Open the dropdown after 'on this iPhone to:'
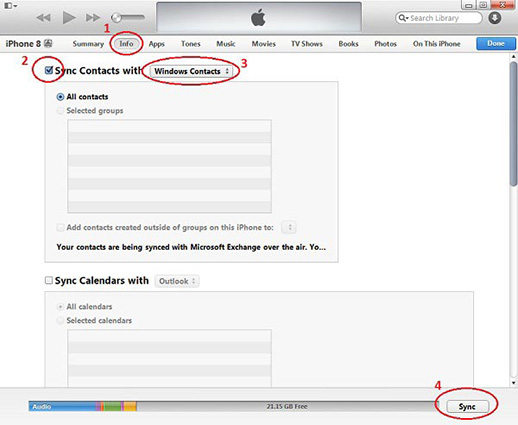The height and width of the screenshot is (425, 518). [x=289, y=227]
